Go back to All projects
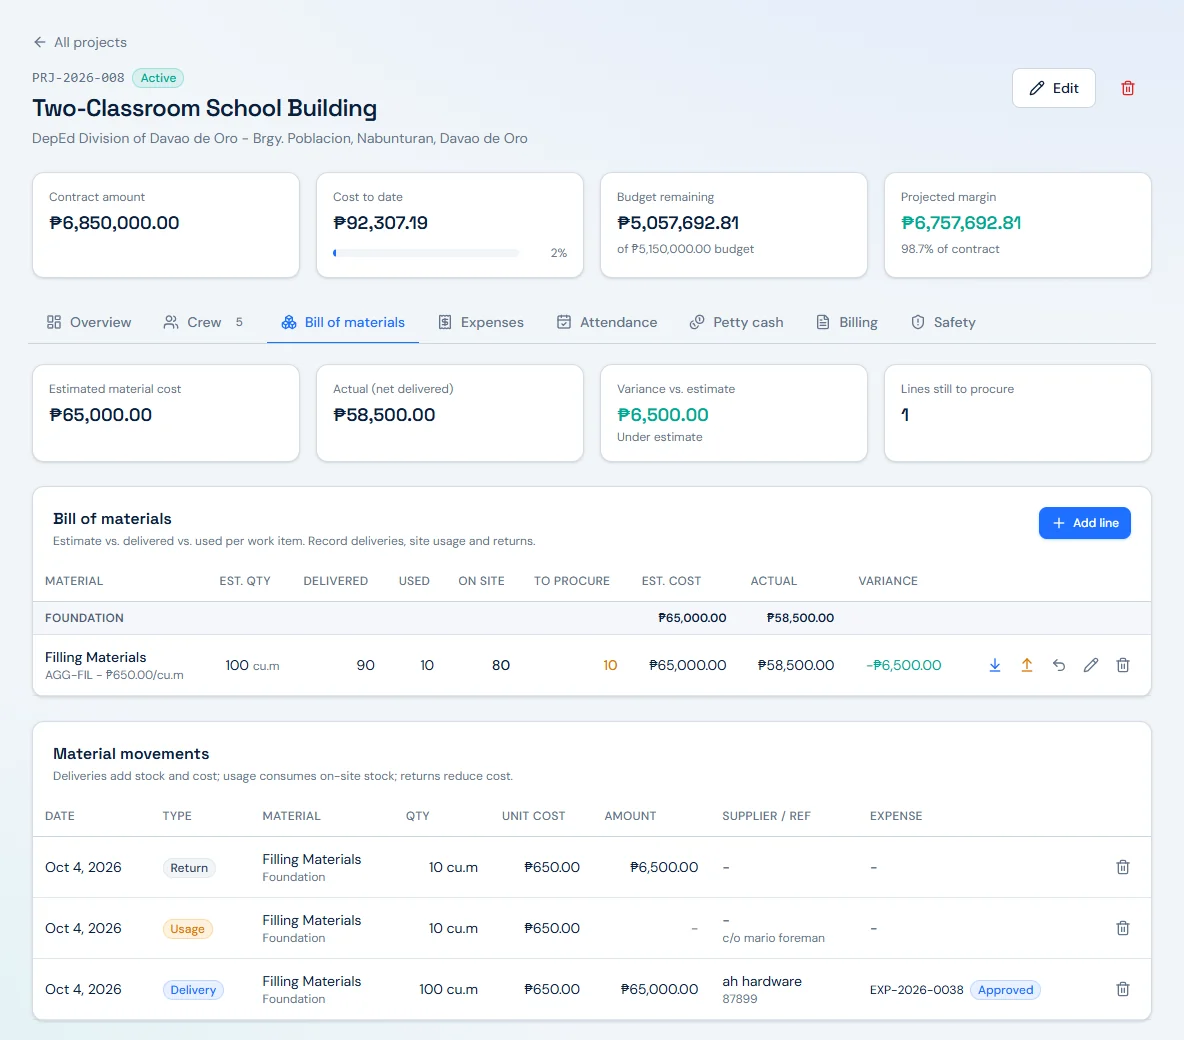Image resolution: width=1184 pixels, height=1040 pixels. coord(80,42)
